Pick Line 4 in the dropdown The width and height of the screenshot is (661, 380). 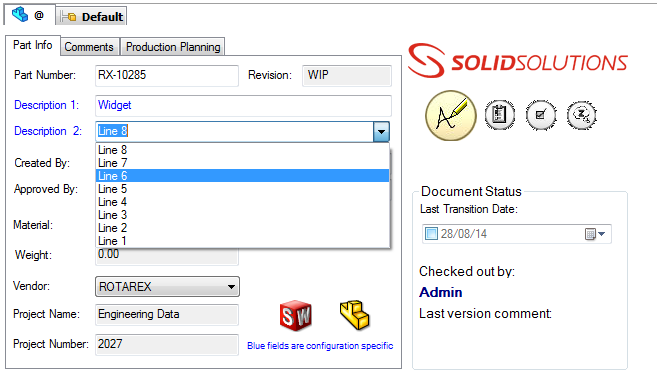[x=242, y=202]
